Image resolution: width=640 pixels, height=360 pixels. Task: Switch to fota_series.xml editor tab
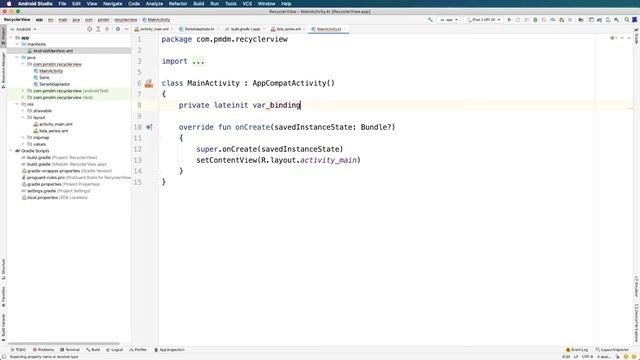click(x=288, y=29)
